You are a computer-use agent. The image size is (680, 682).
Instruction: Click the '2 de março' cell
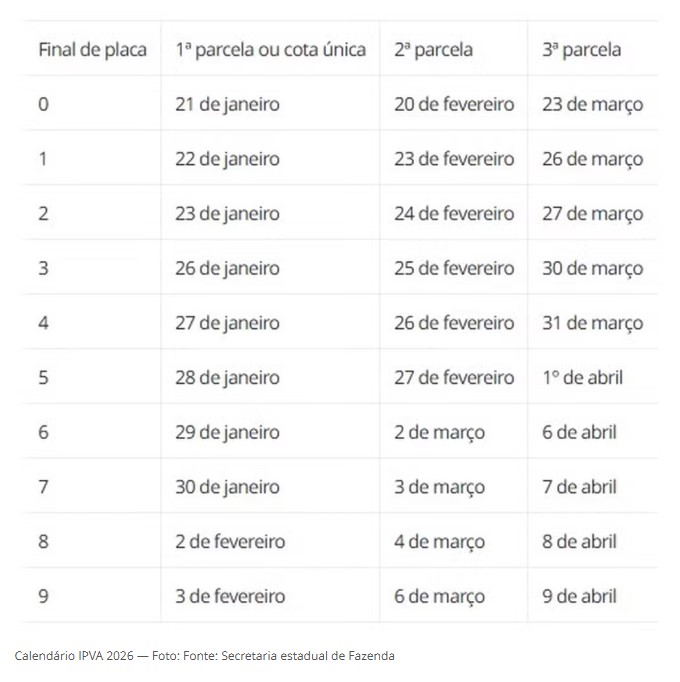[x=439, y=432]
